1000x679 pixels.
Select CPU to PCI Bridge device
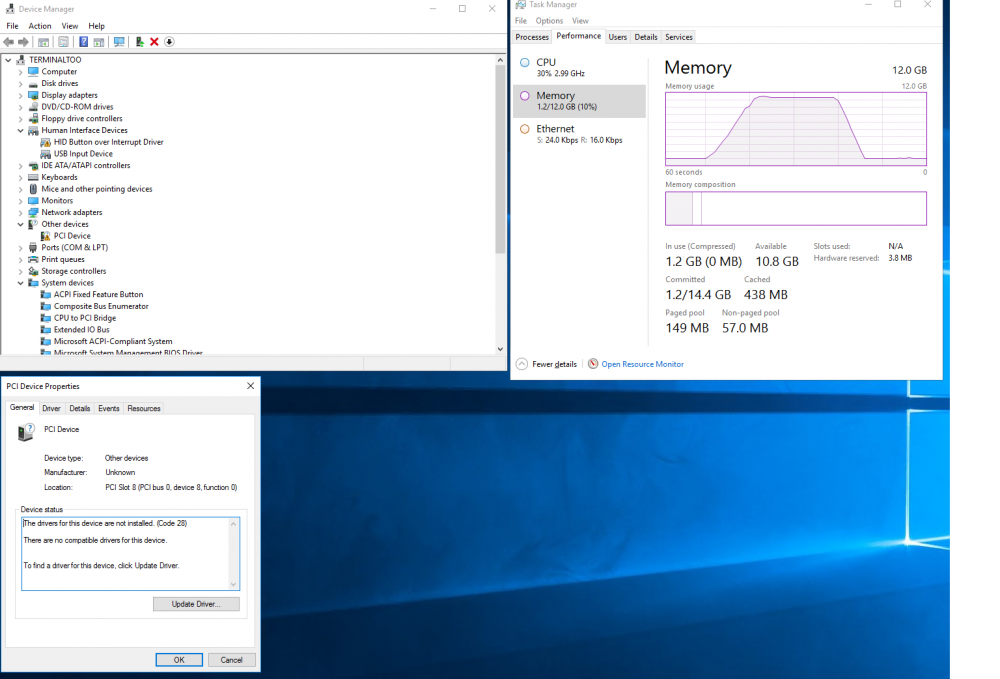(85, 318)
